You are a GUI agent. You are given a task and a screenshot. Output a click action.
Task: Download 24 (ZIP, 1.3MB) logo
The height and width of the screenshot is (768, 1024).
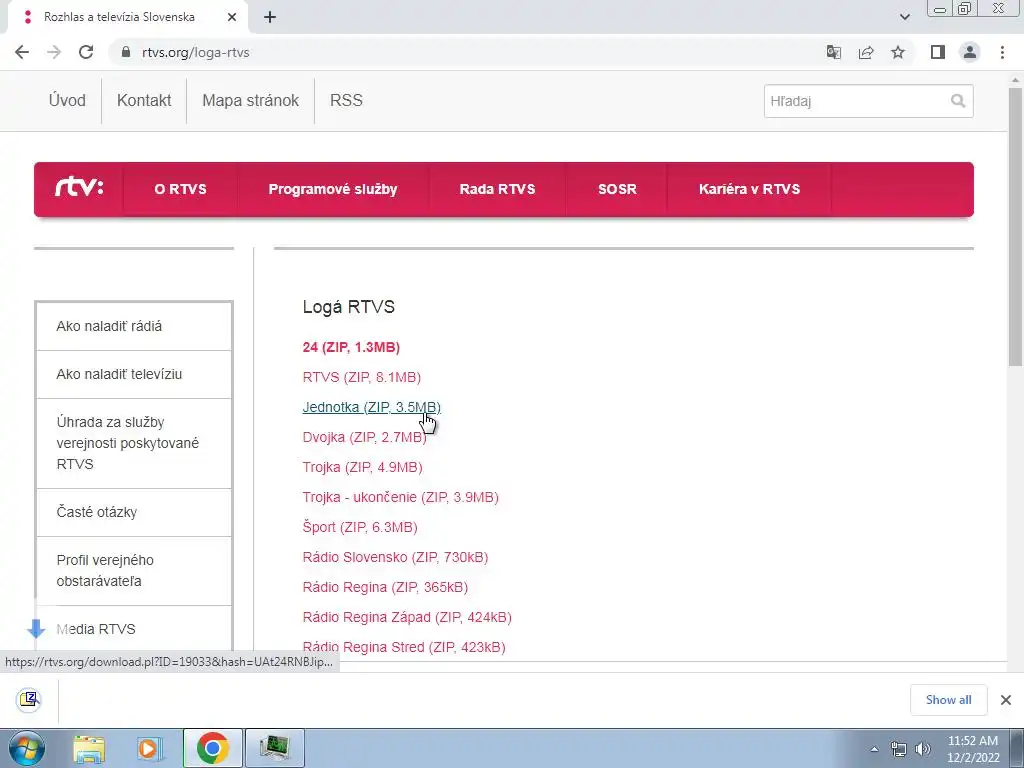point(351,347)
